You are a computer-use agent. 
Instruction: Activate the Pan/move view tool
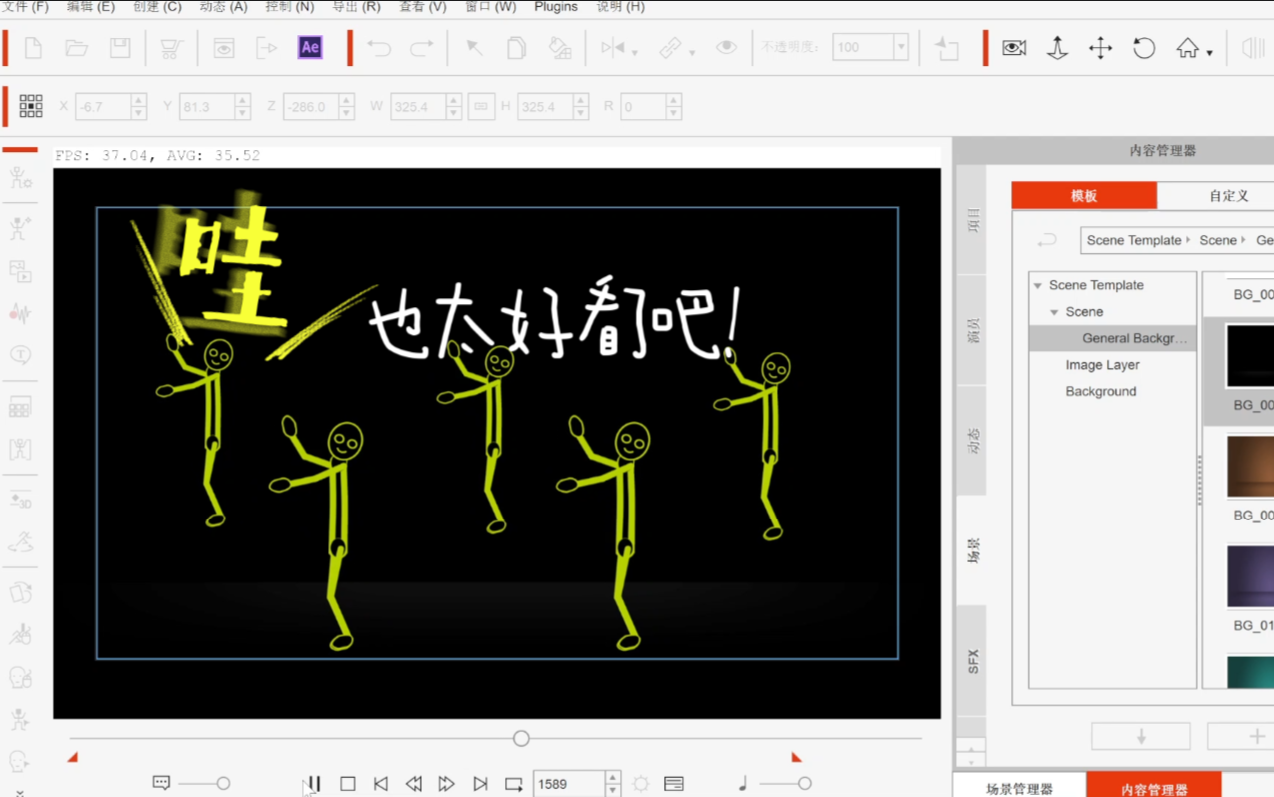pyautogui.click(x=1099, y=47)
